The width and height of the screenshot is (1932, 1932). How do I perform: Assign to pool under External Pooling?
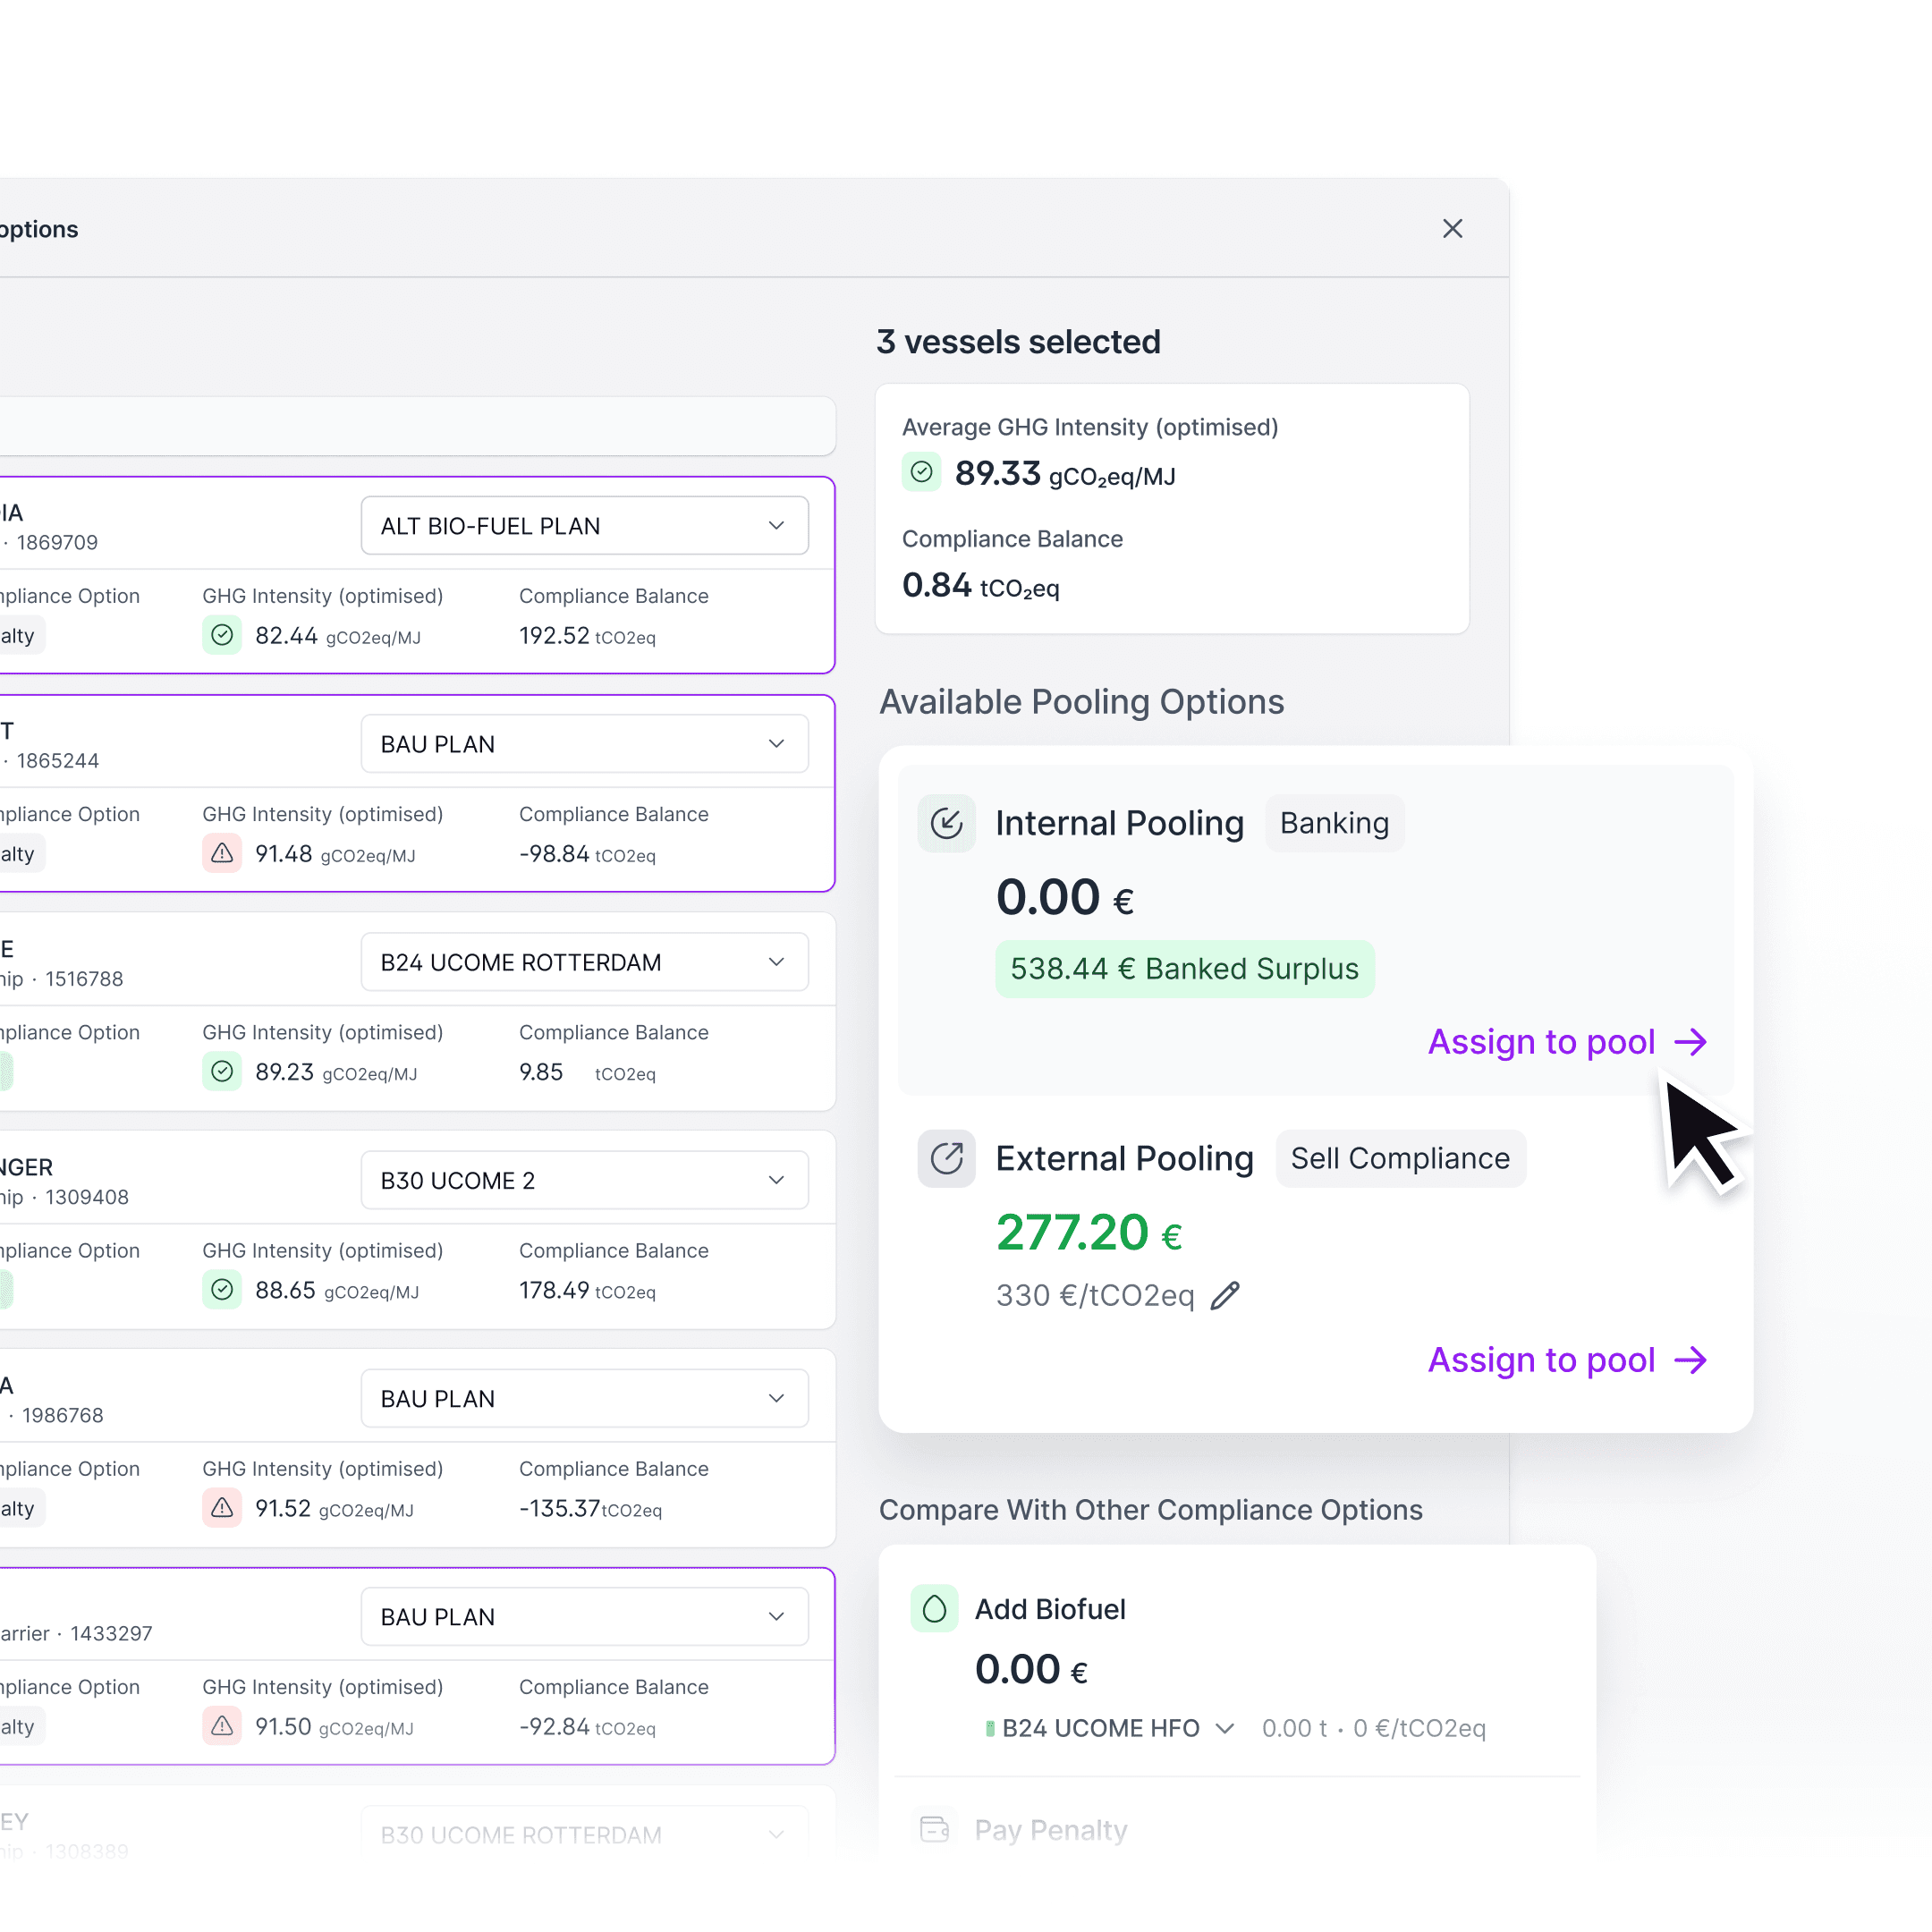(x=1567, y=1360)
